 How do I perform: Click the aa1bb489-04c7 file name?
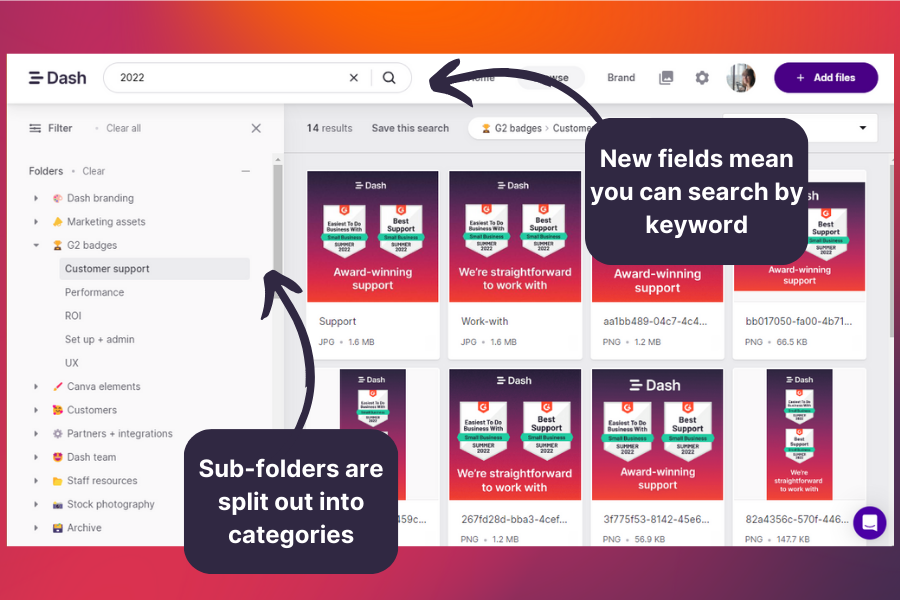click(655, 322)
